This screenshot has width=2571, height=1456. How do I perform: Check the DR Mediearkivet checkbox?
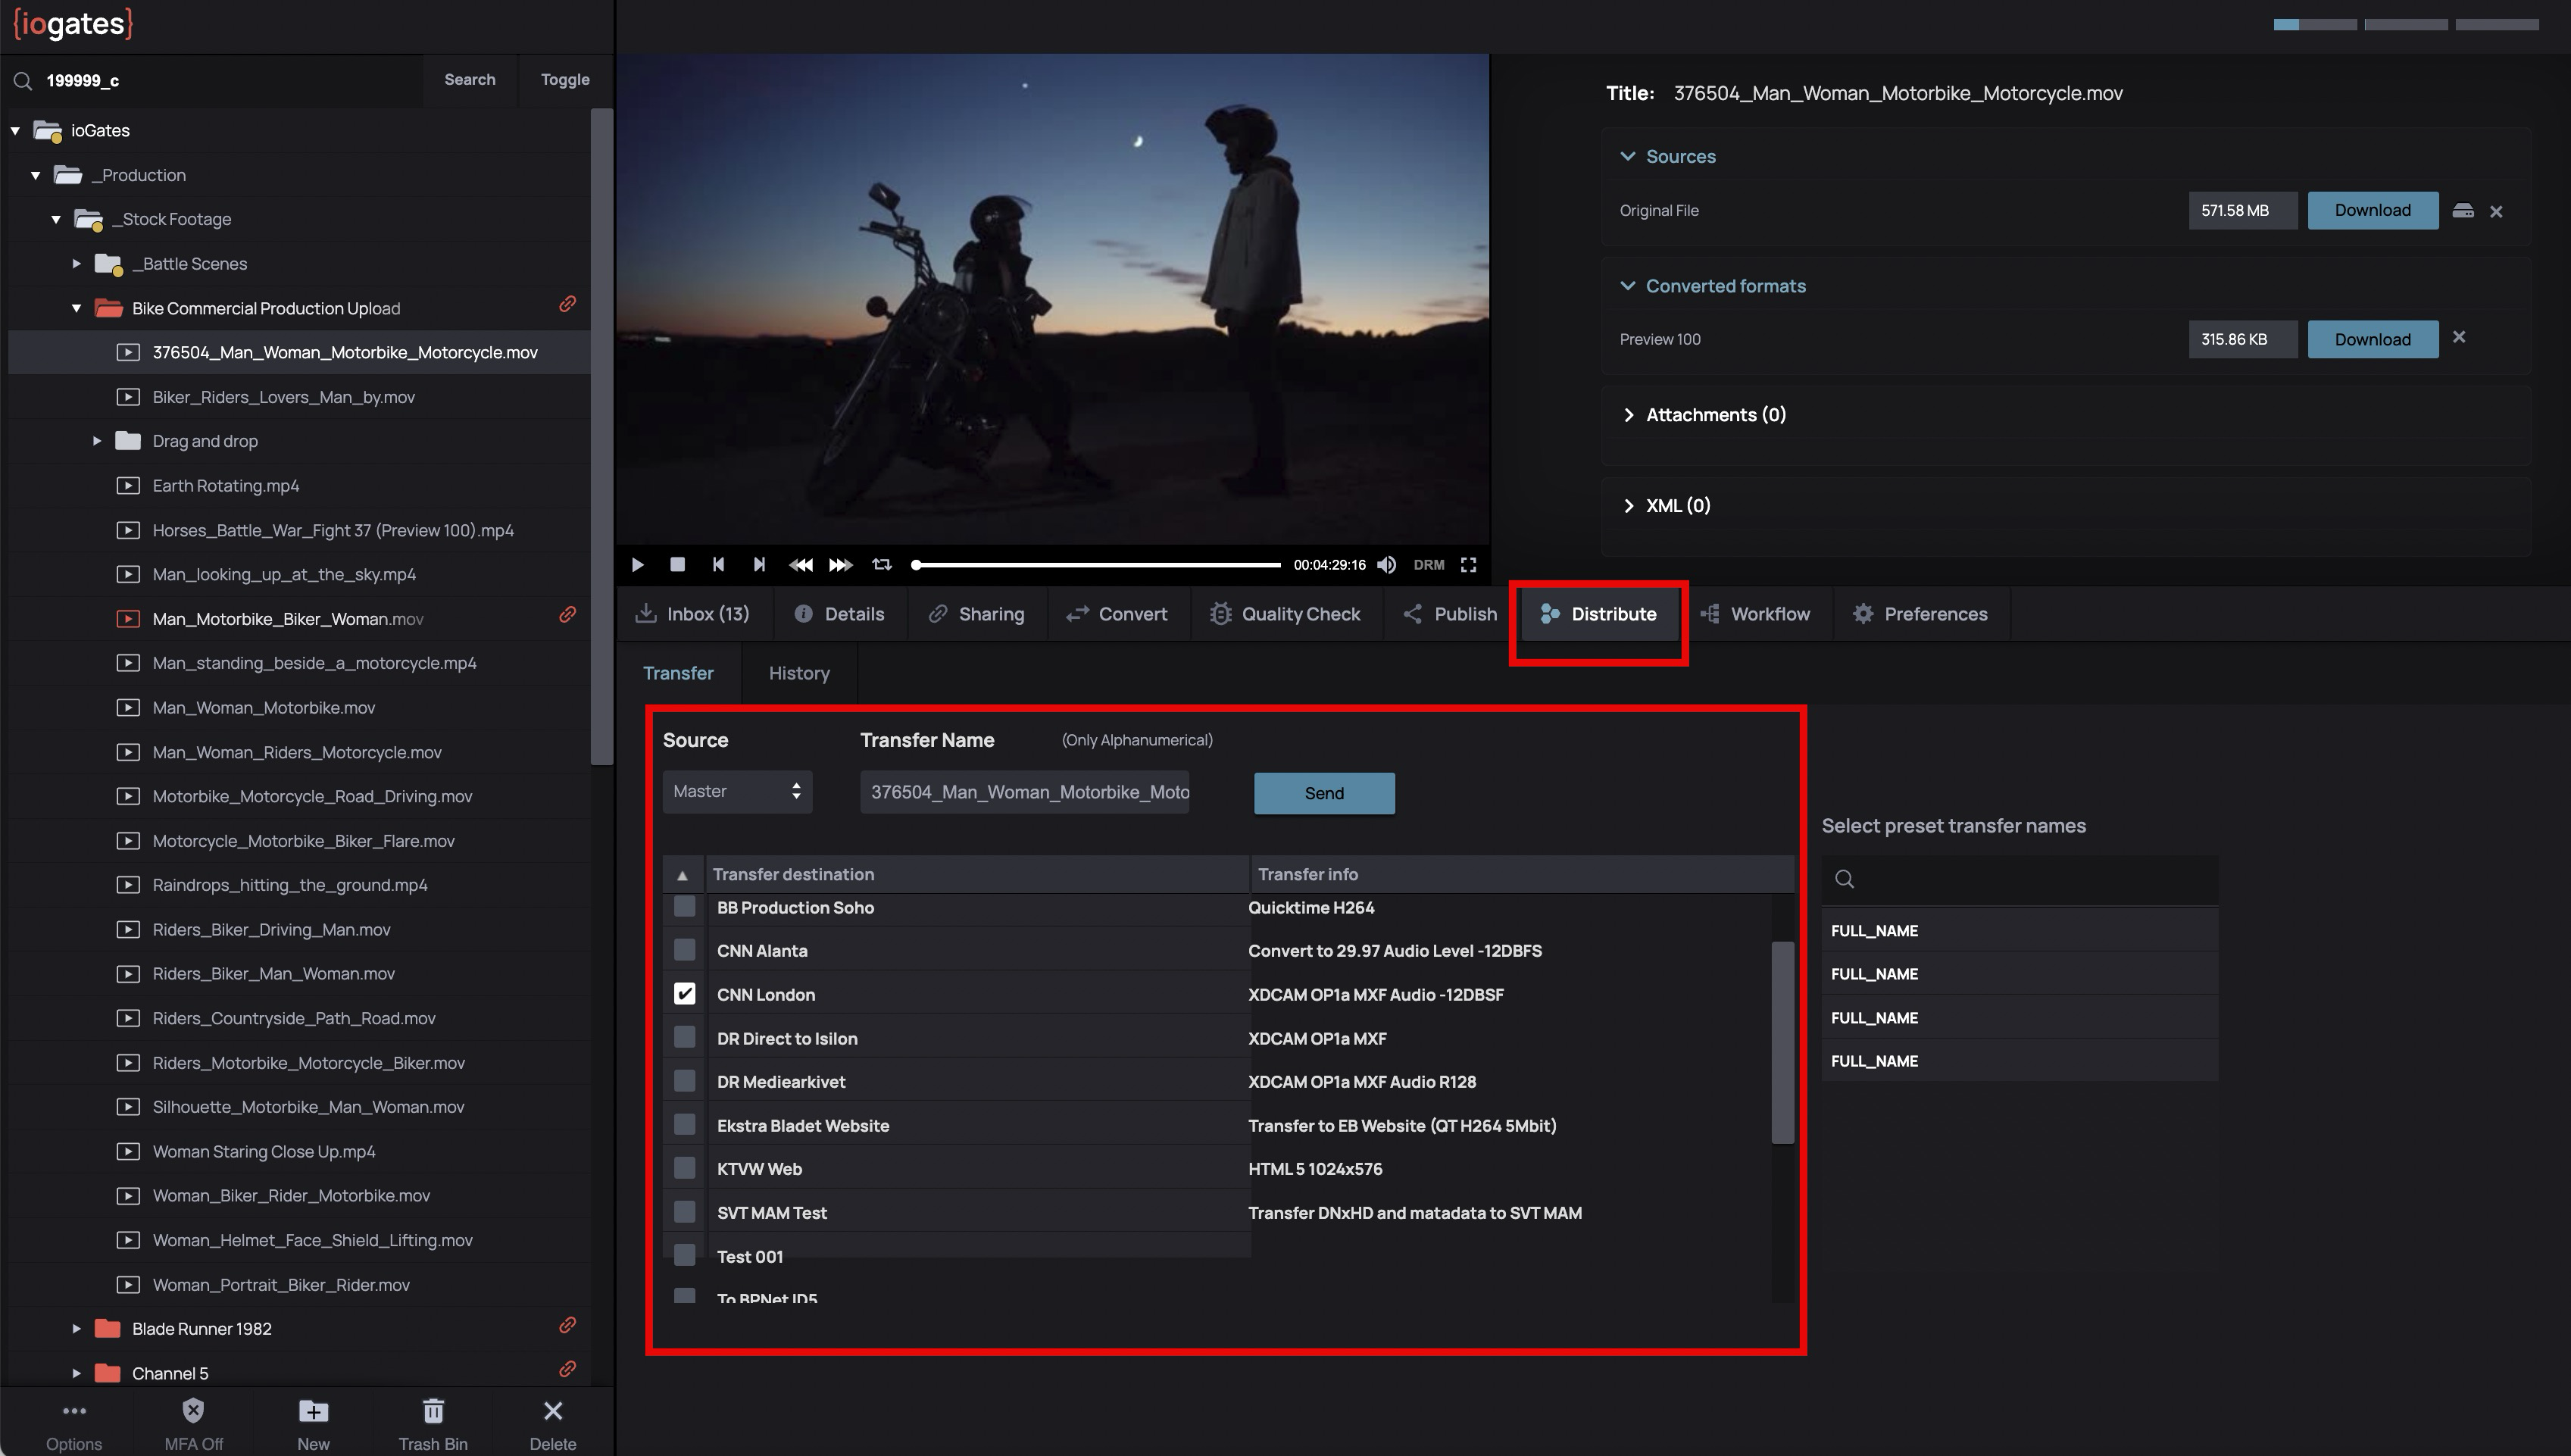685,1081
